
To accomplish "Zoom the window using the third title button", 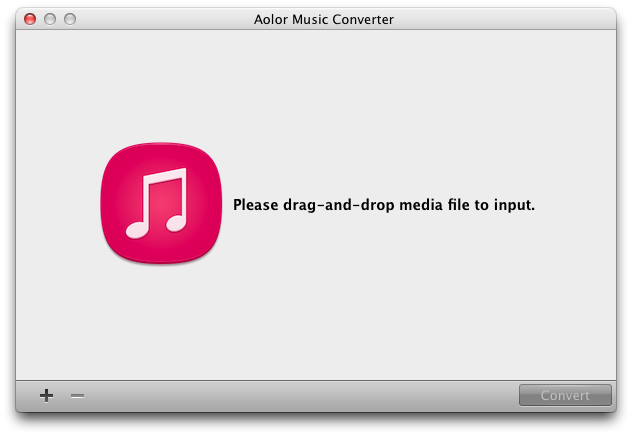I will 70,19.
